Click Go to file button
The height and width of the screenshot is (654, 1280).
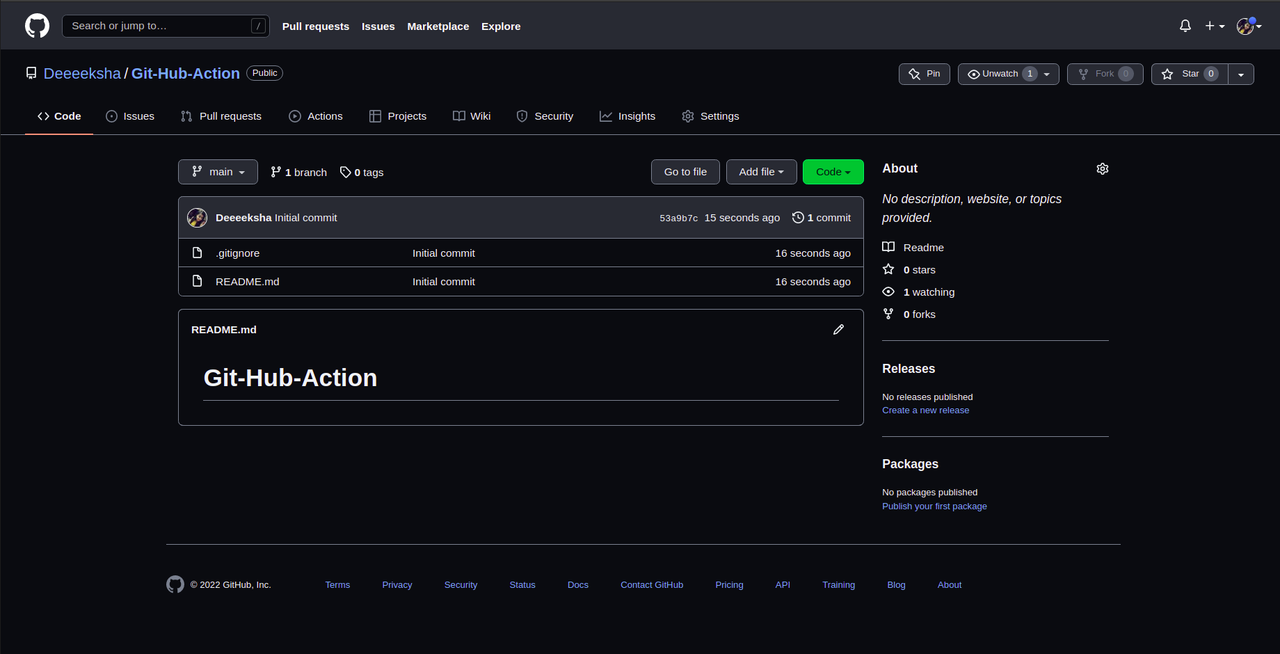click(x=685, y=172)
